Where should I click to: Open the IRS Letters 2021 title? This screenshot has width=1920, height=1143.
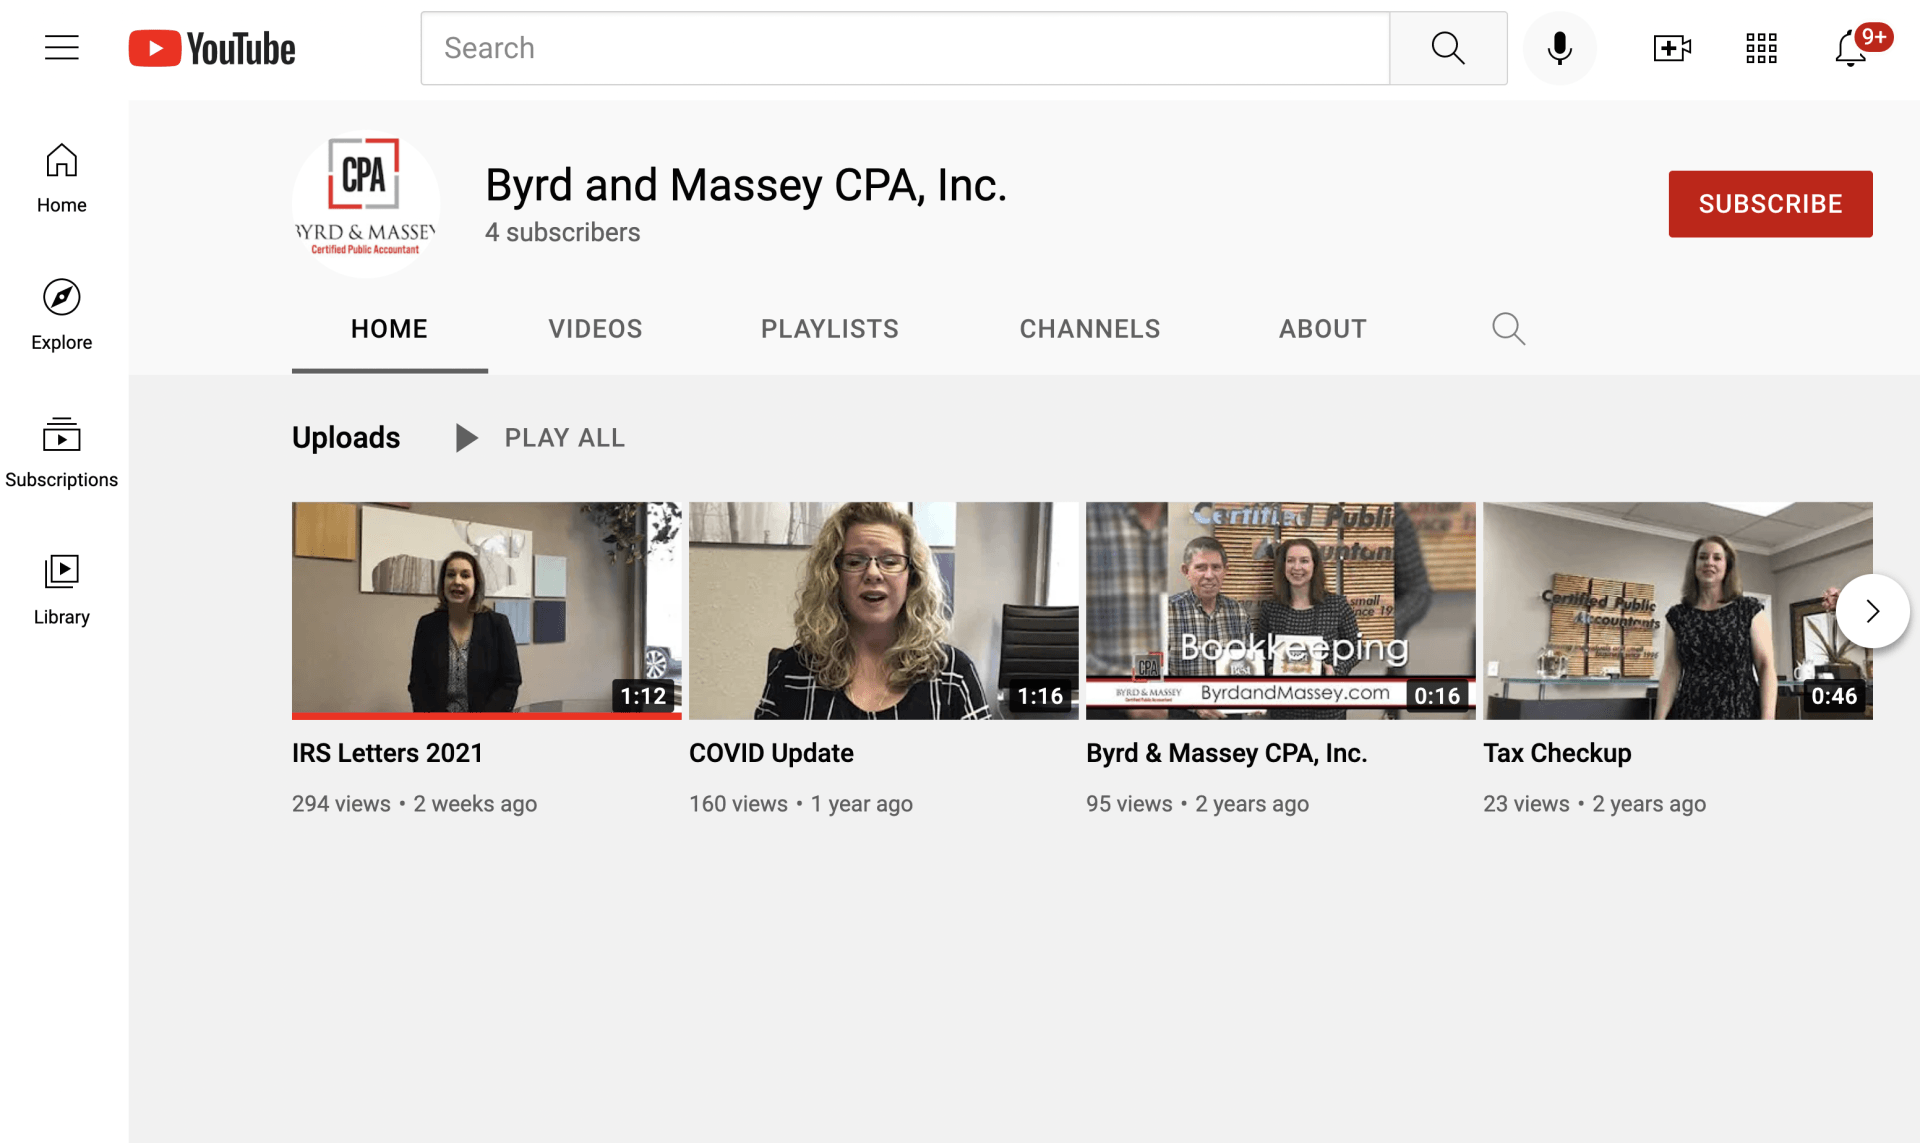[x=387, y=753]
